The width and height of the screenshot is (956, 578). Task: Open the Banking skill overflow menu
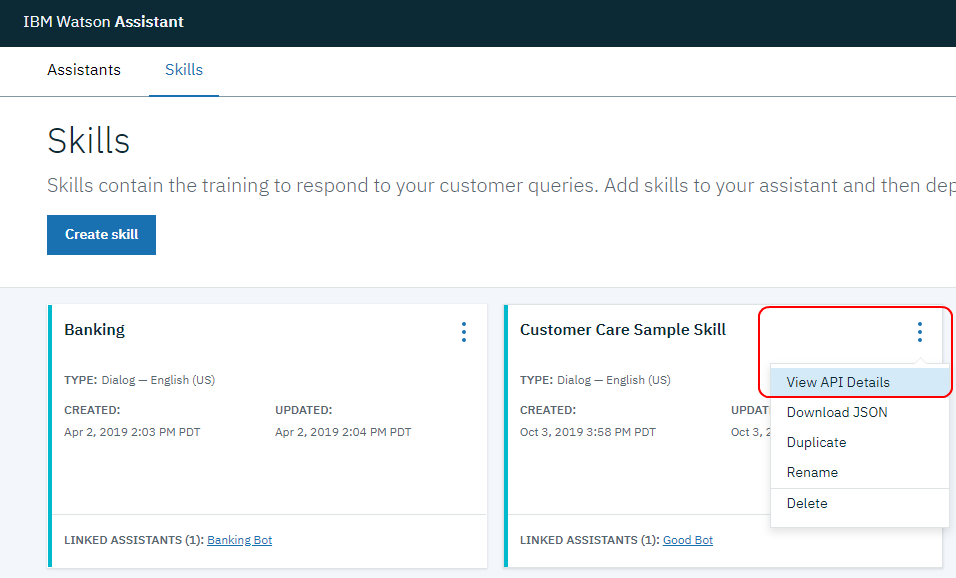pyautogui.click(x=464, y=332)
